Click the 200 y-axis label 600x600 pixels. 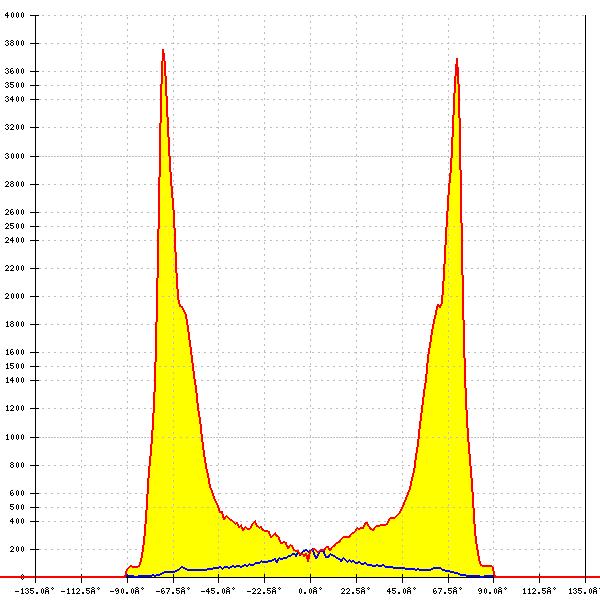click(x=17, y=549)
